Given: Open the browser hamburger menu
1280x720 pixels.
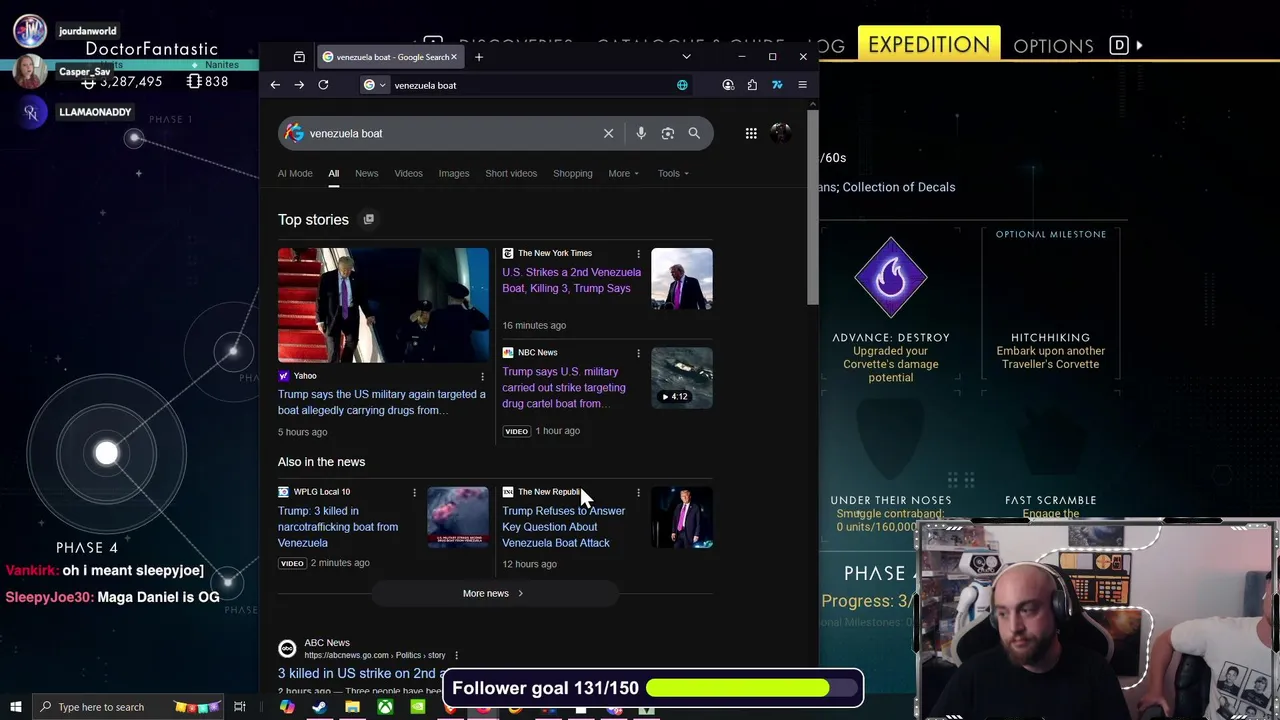Looking at the screenshot, I should pos(802,85).
